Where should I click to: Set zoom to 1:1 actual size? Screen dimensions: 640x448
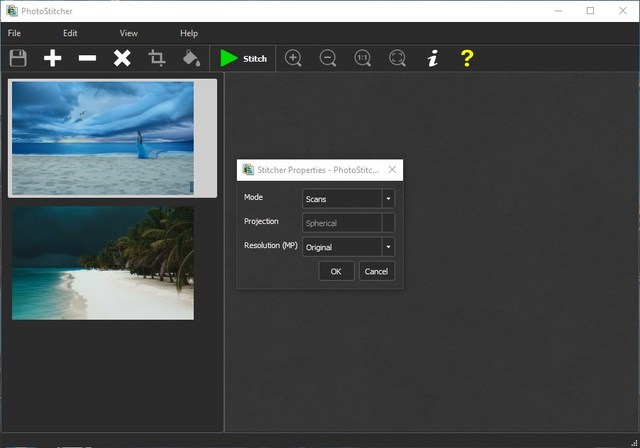[x=362, y=58]
